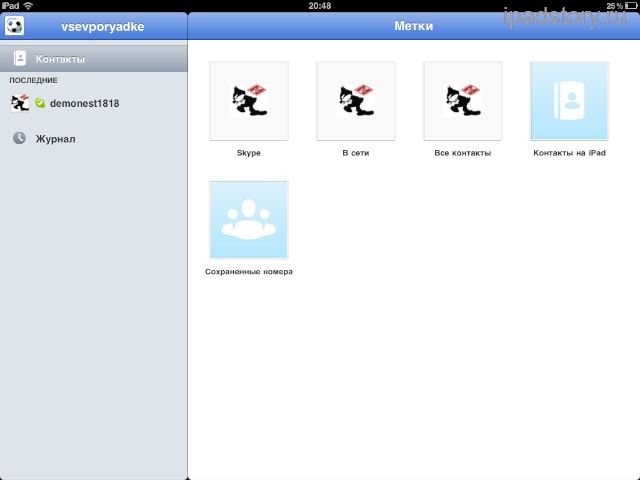Tap the battery indicator icon
The height and width of the screenshot is (480, 640).
pos(631,6)
